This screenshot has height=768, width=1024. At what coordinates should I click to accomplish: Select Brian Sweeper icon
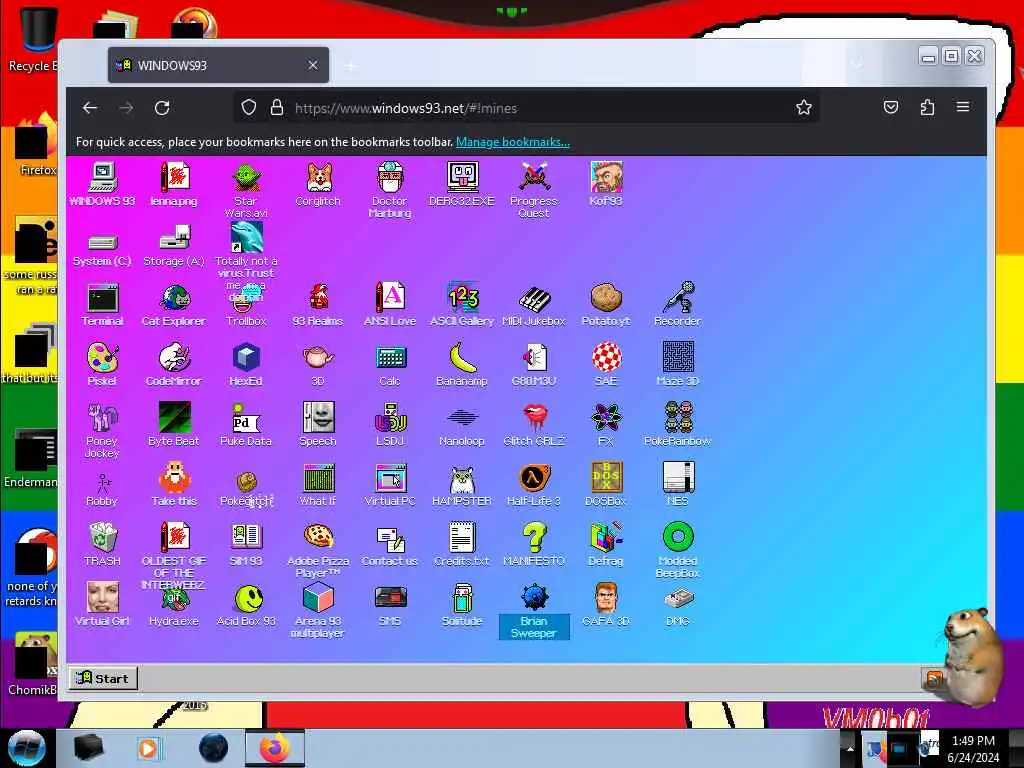[x=534, y=610]
